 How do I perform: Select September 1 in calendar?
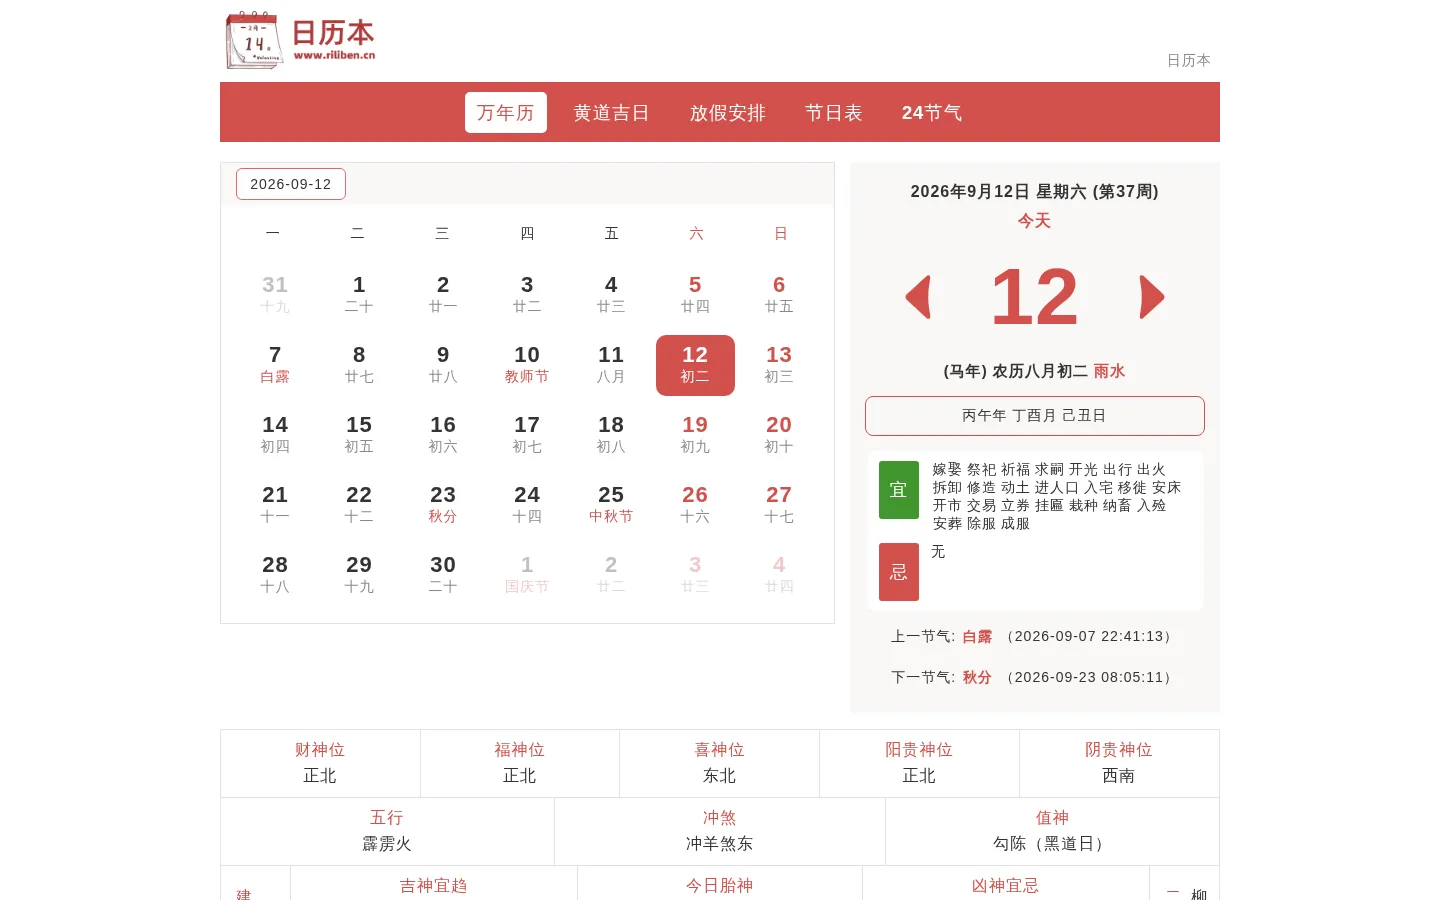pyautogui.click(x=359, y=295)
